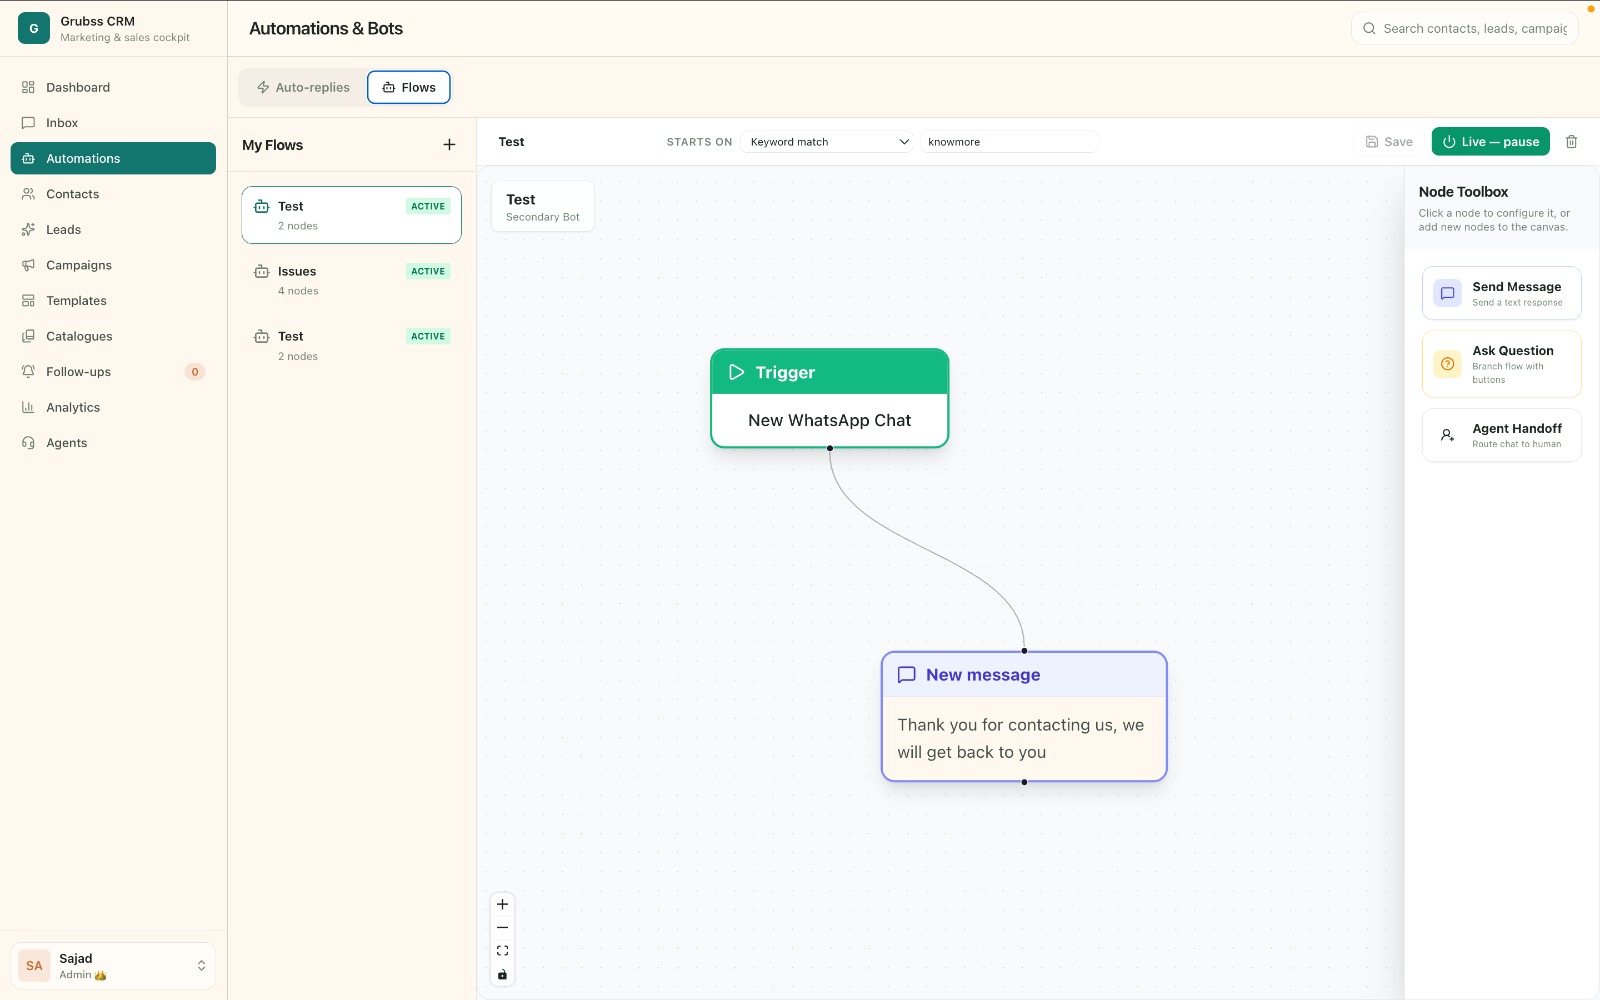Open Analytics page

pyautogui.click(x=113, y=407)
